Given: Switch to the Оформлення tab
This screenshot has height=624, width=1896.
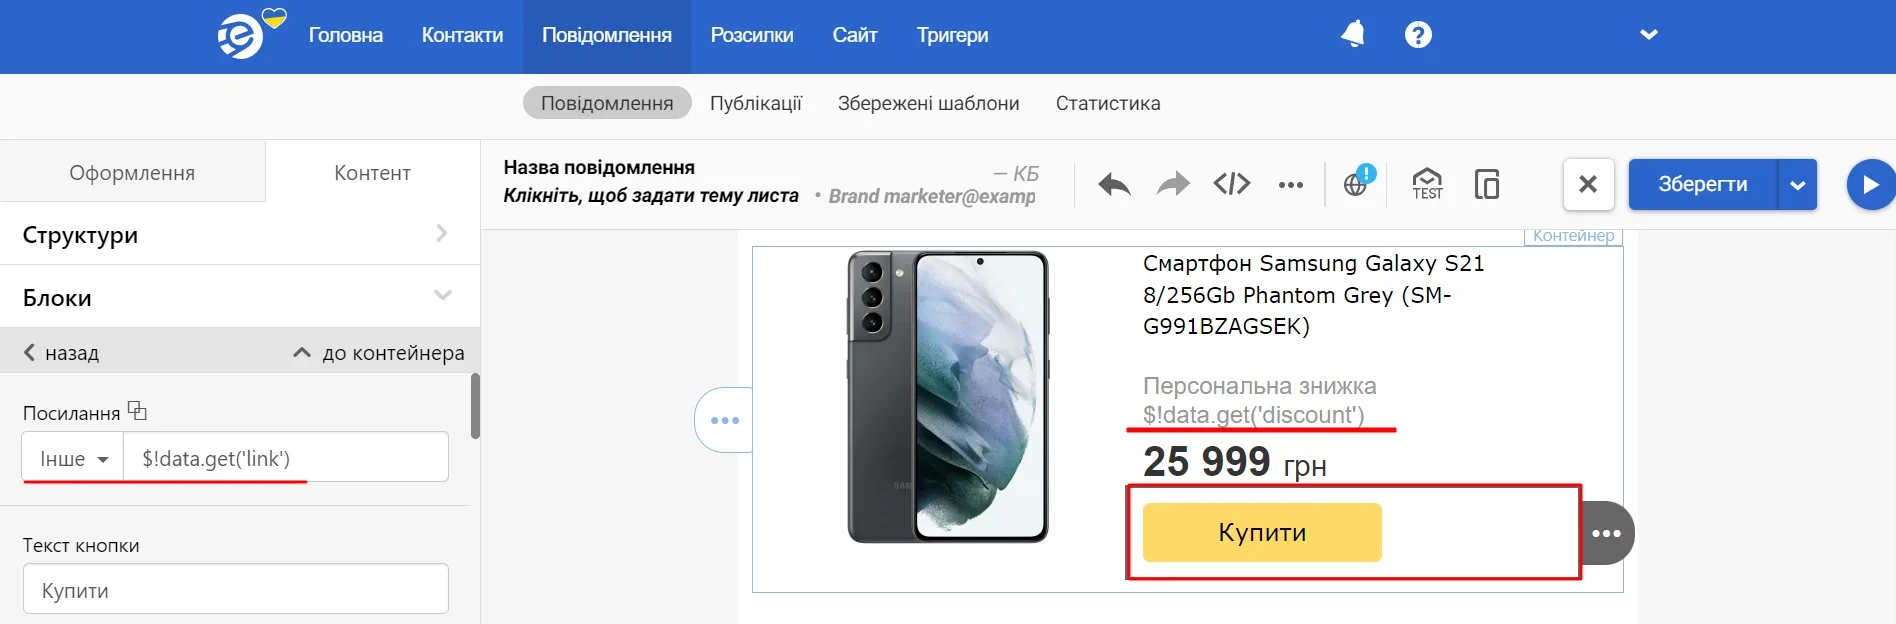Looking at the screenshot, I should pos(132,172).
